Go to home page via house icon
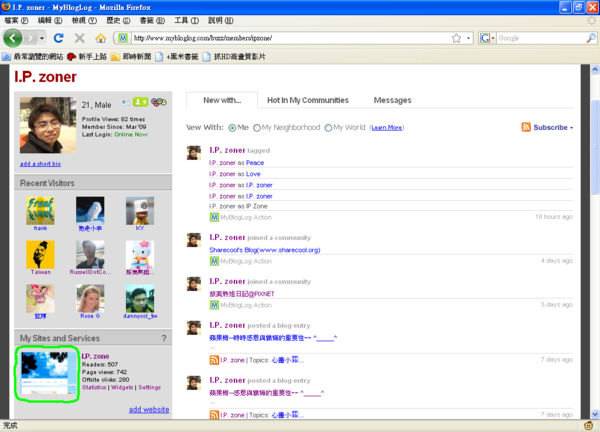Image resolution: width=600 pixels, height=432 pixels. click(101, 38)
